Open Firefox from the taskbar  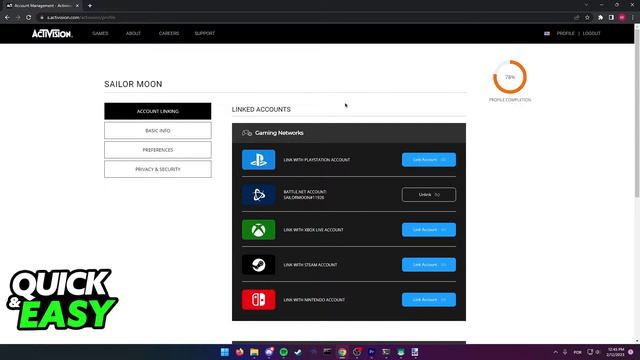point(240,352)
